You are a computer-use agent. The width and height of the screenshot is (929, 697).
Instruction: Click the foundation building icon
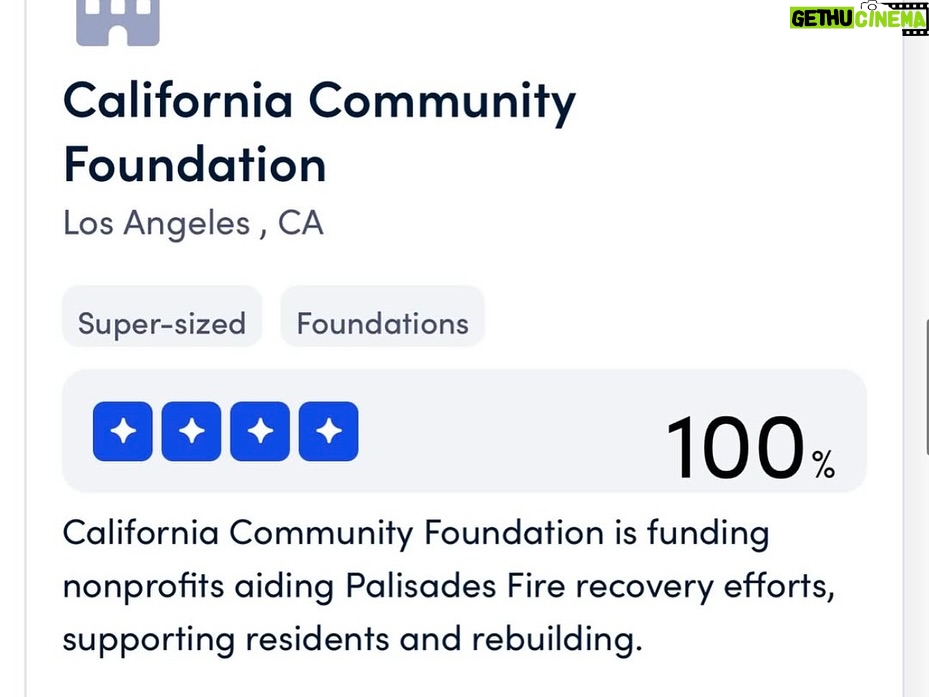click(x=118, y=22)
